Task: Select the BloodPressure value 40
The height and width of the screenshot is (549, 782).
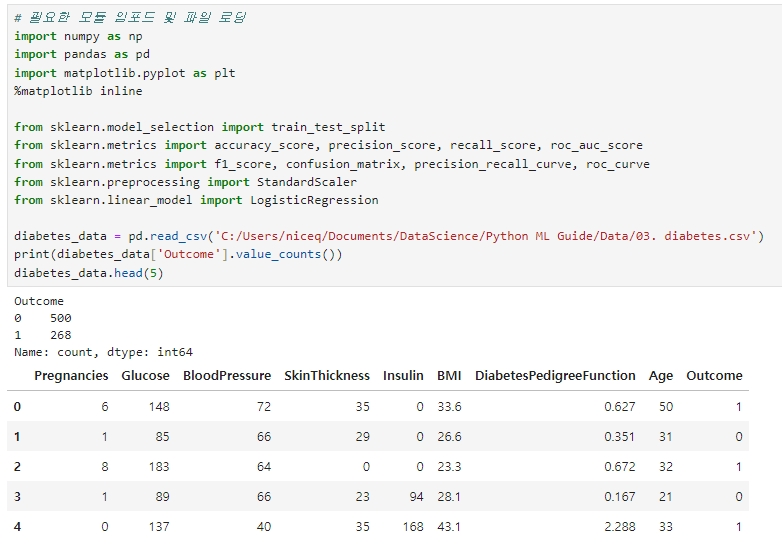Action: click(x=264, y=527)
